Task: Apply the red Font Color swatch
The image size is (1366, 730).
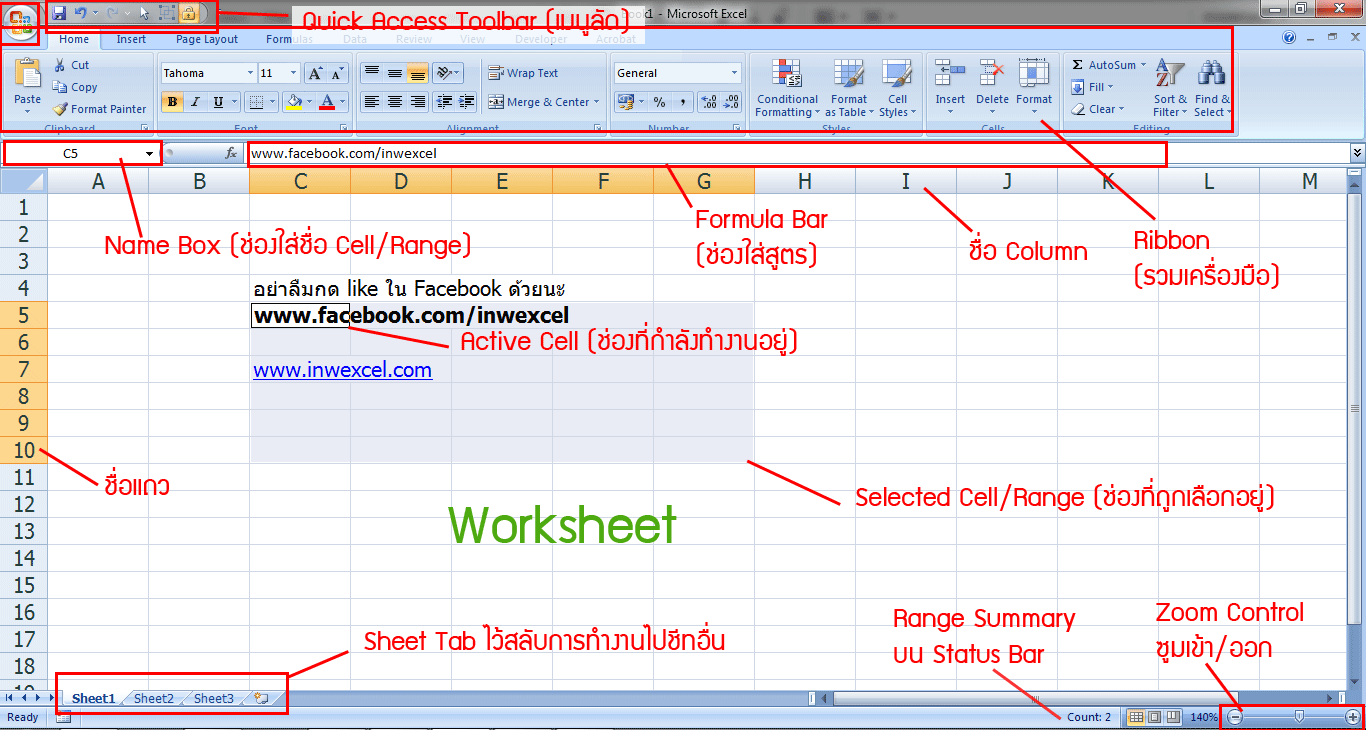Action: click(327, 102)
